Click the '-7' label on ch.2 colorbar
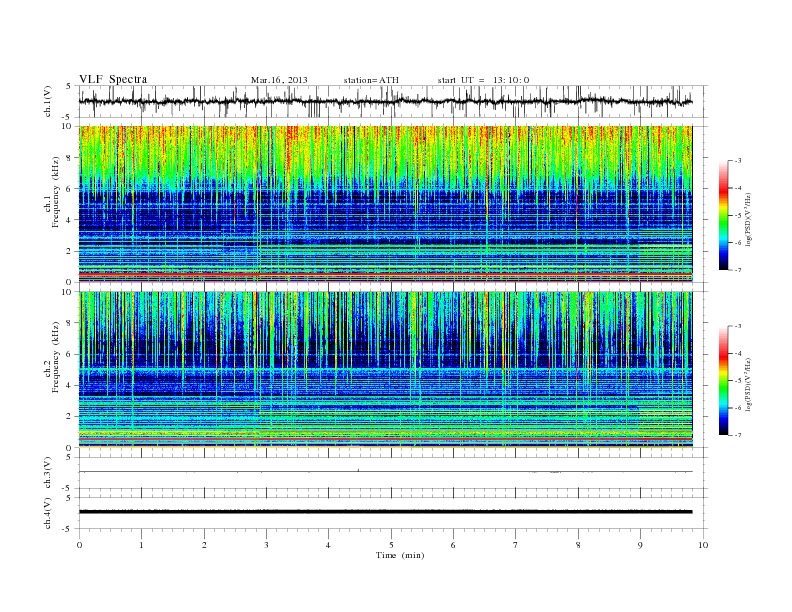 (737, 435)
